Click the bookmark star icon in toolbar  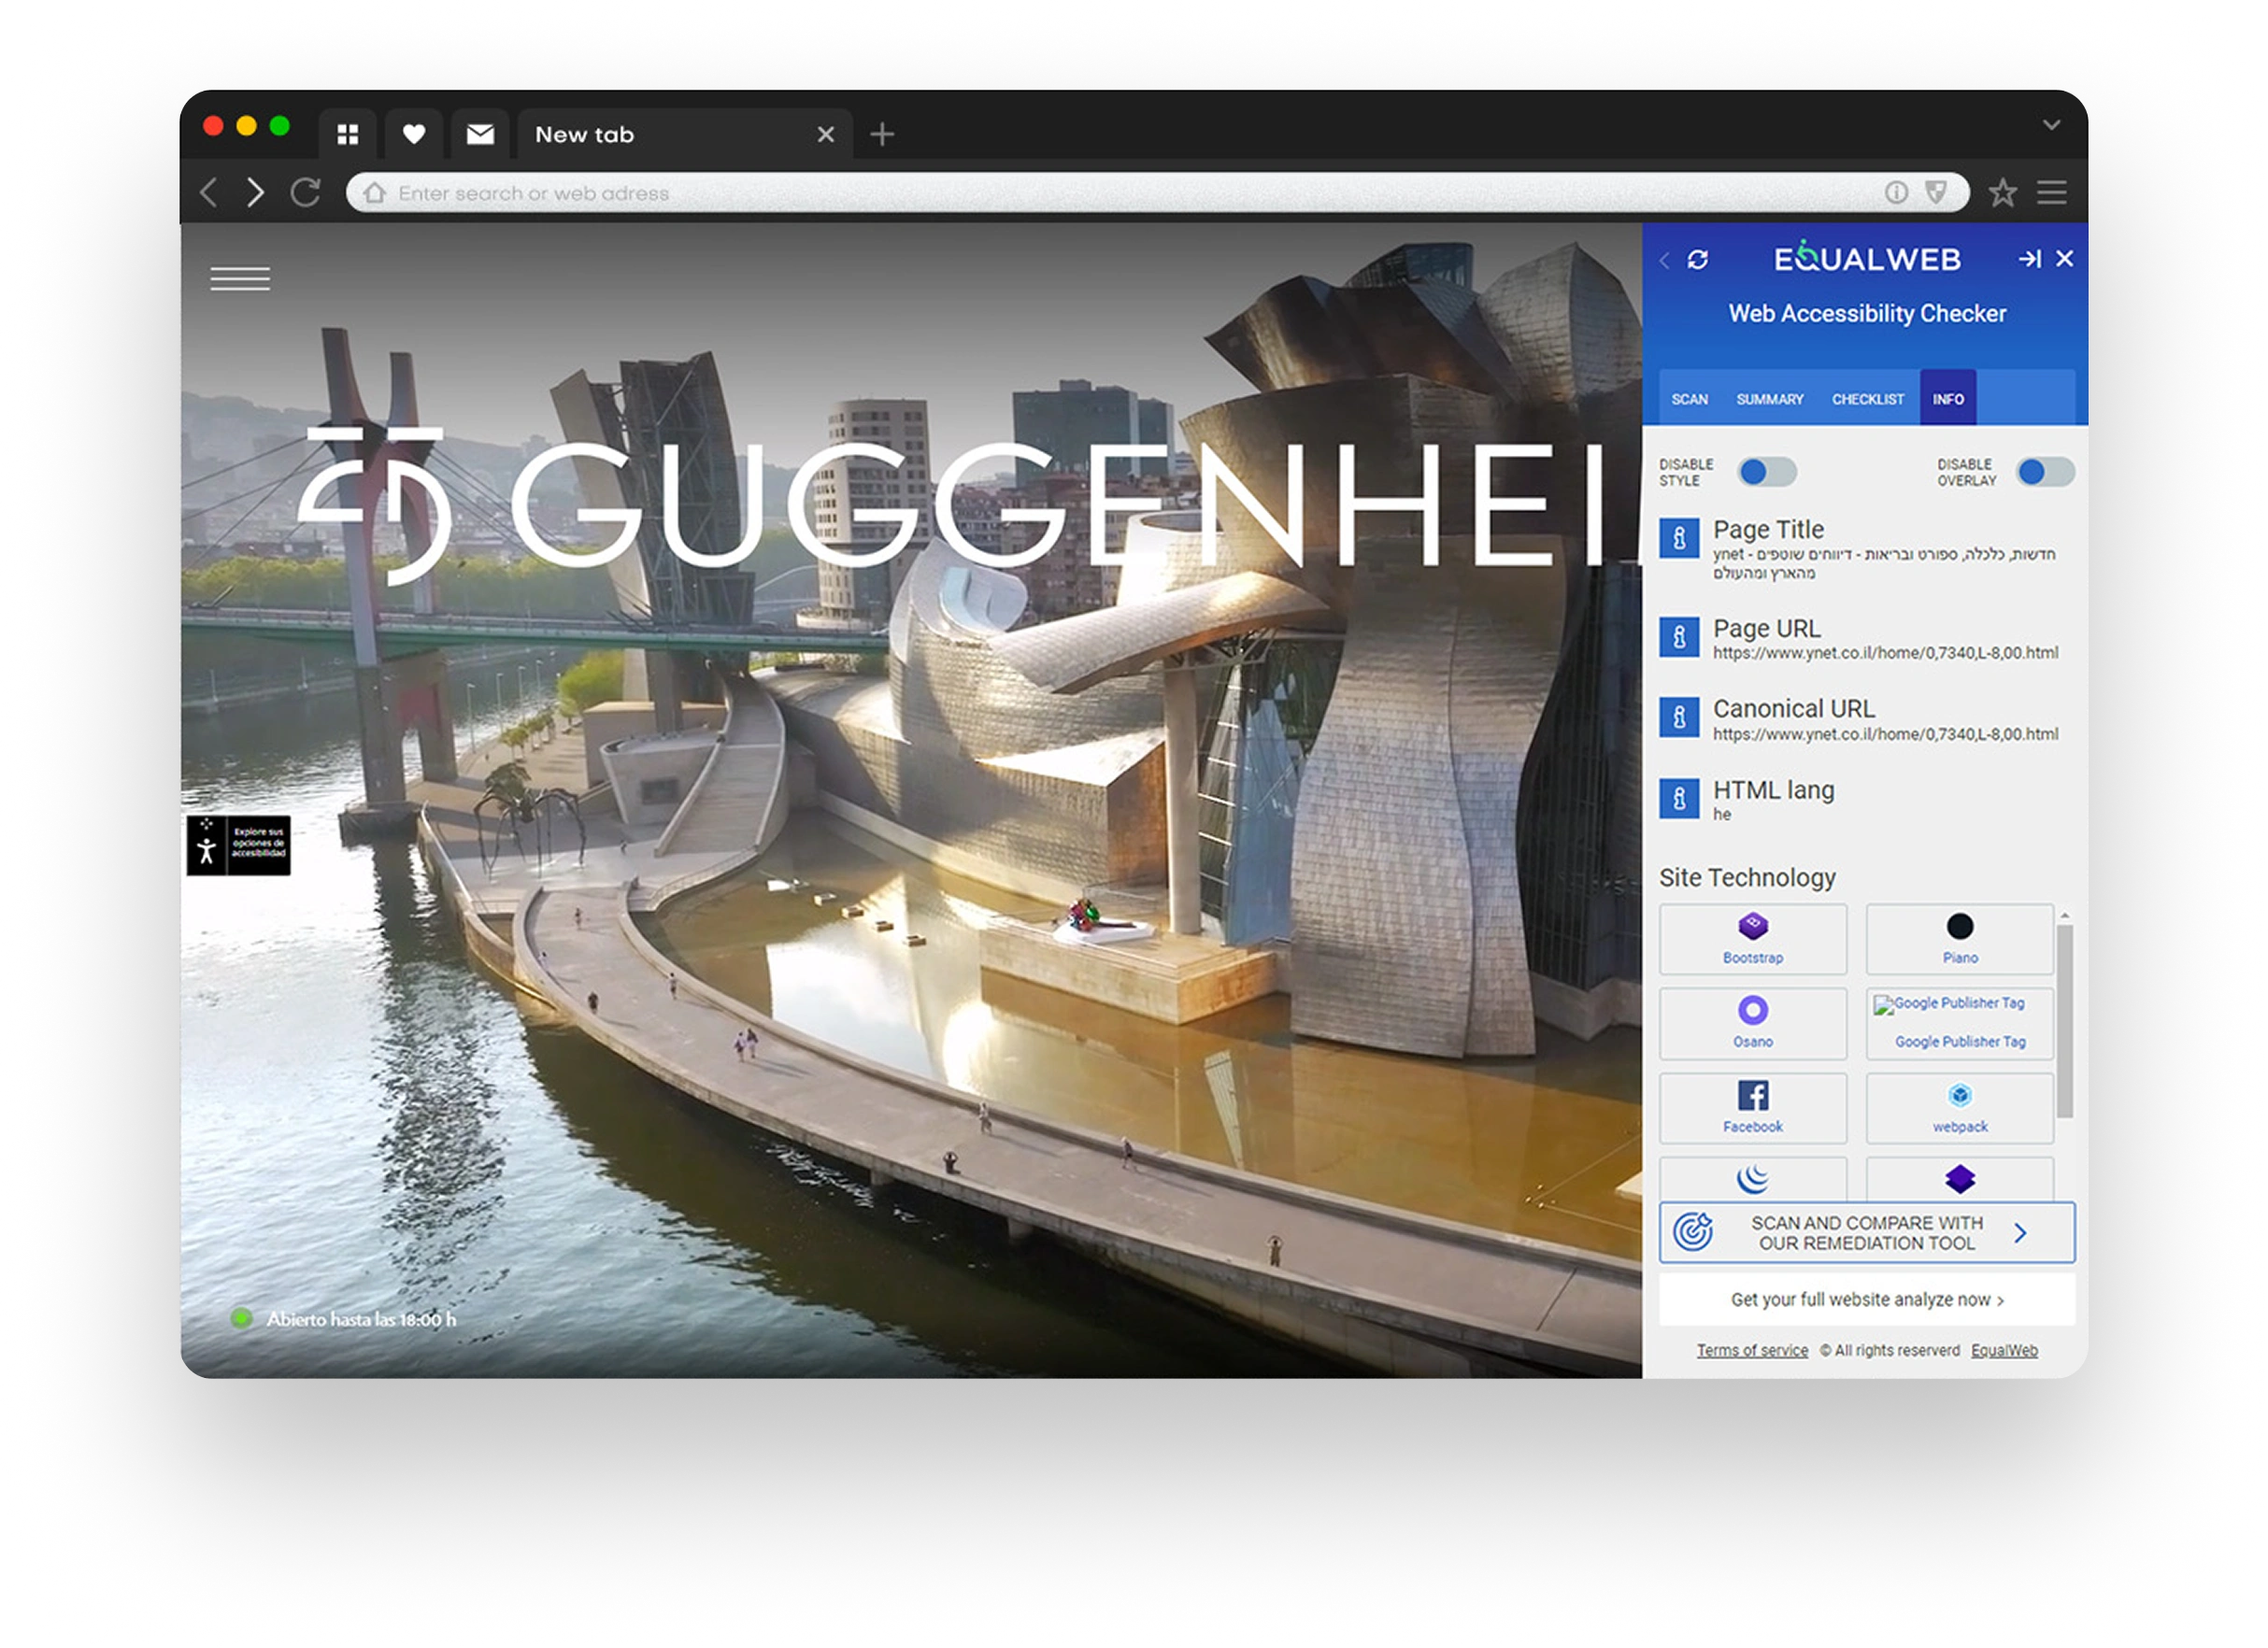click(2002, 192)
